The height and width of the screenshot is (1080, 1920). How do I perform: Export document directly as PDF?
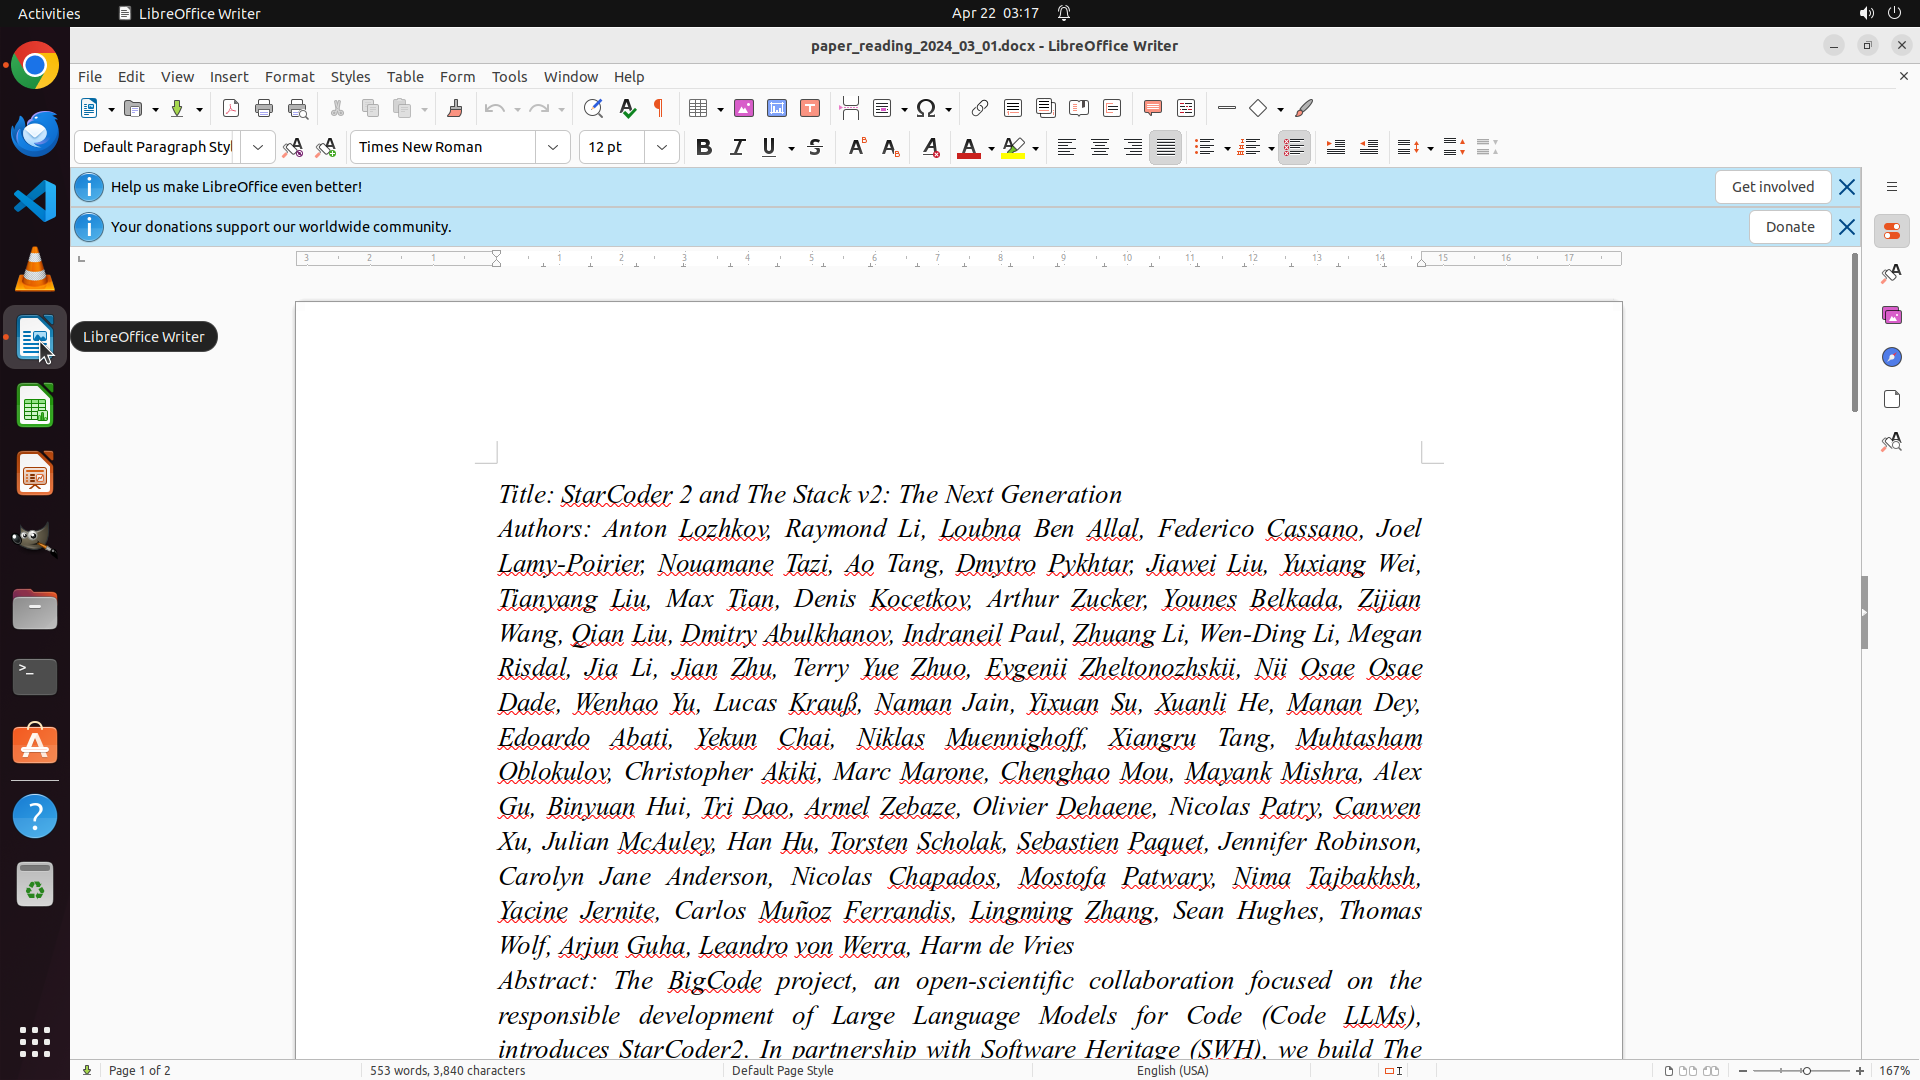(x=231, y=108)
